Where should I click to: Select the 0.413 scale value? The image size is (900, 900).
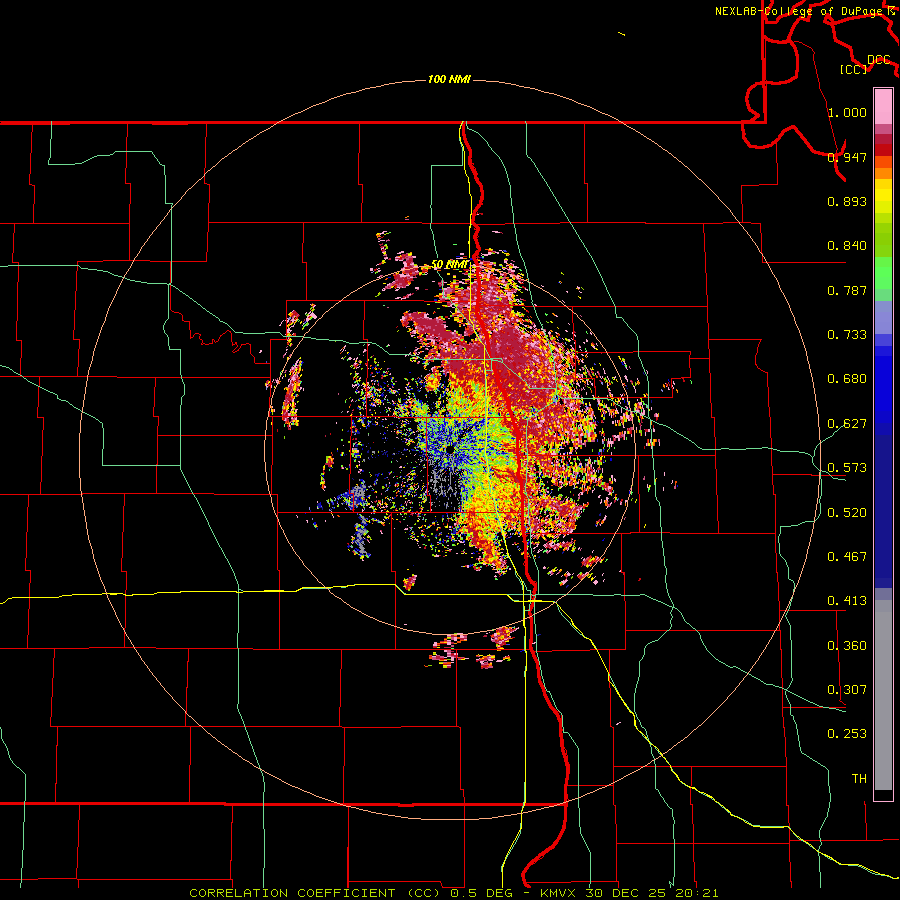tap(847, 601)
